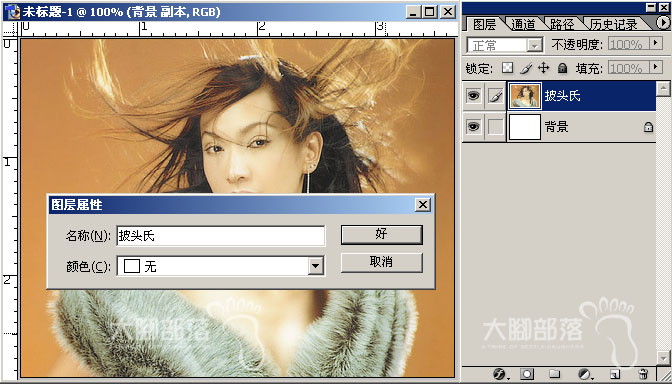Click the 取消 cancel button
Screen dimensions: 672x384
381,262
